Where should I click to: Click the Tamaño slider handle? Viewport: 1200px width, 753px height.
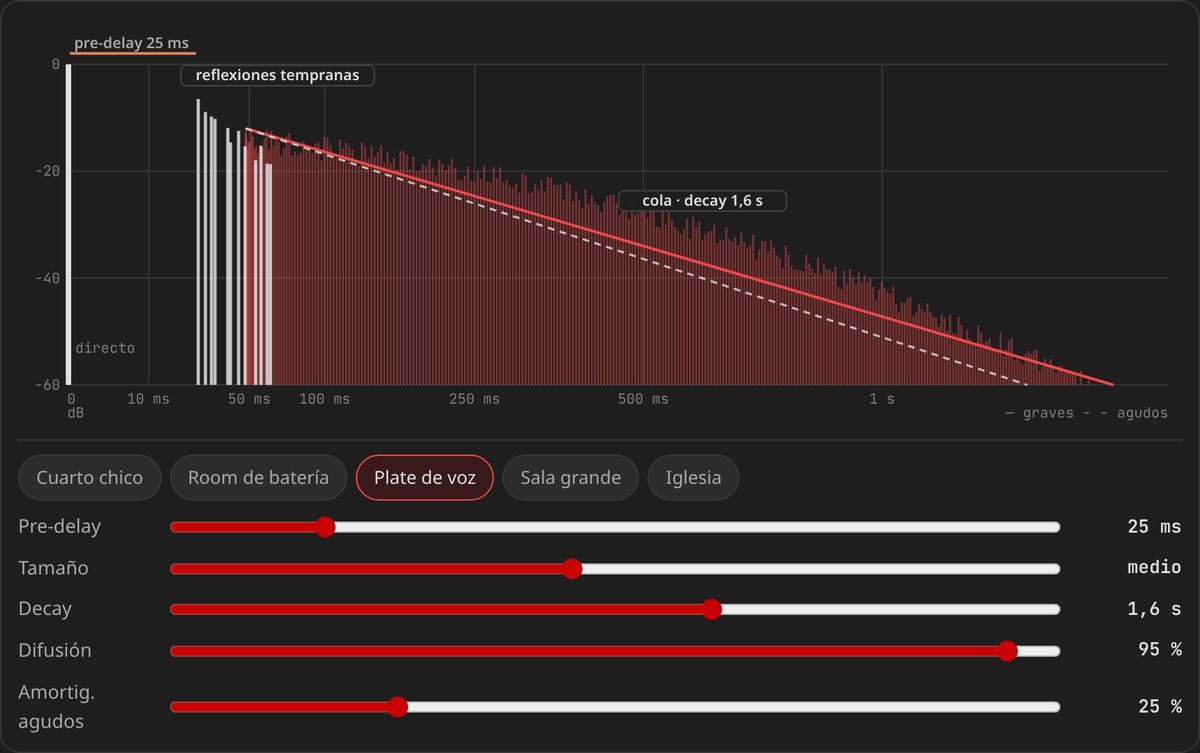[x=572, y=568]
